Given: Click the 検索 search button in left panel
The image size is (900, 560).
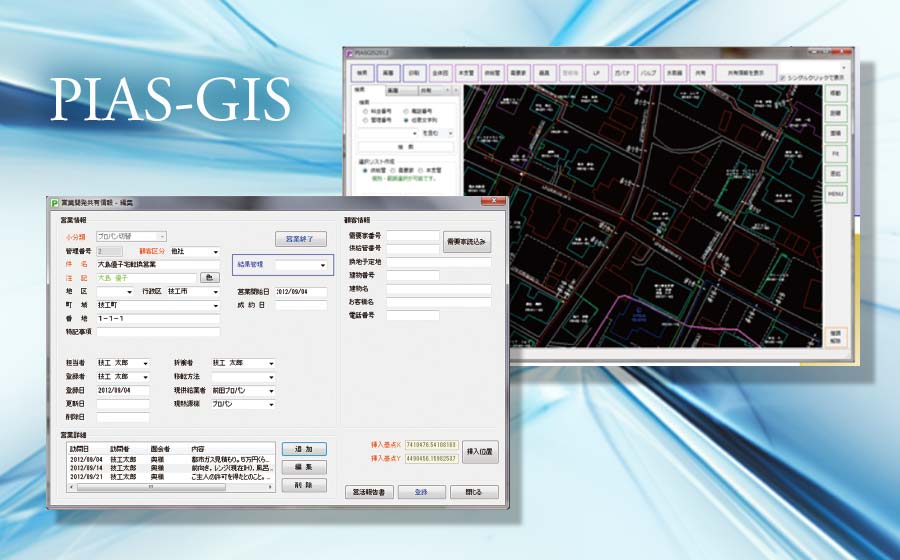Looking at the screenshot, I should click(406, 147).
